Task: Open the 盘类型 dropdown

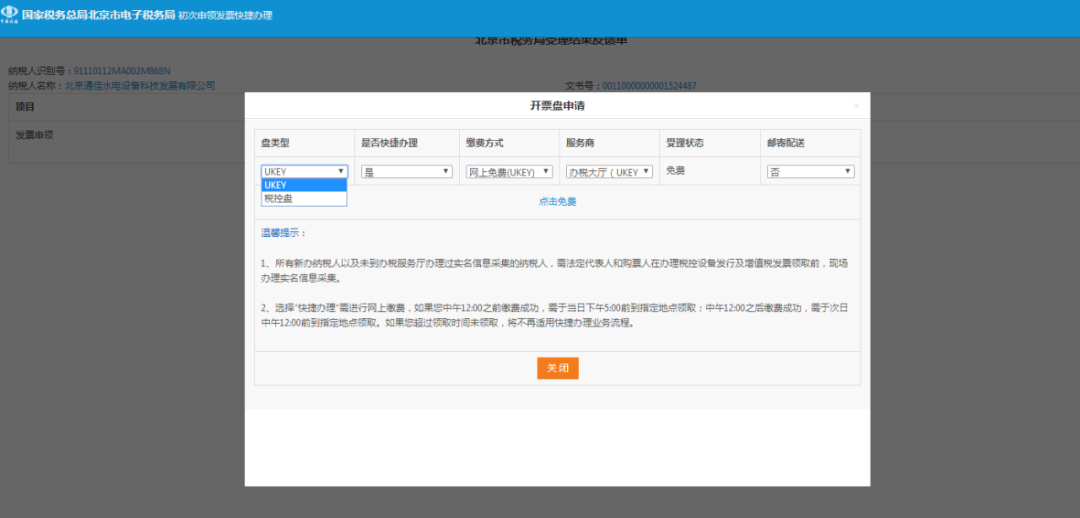Action: pos(304,172)
